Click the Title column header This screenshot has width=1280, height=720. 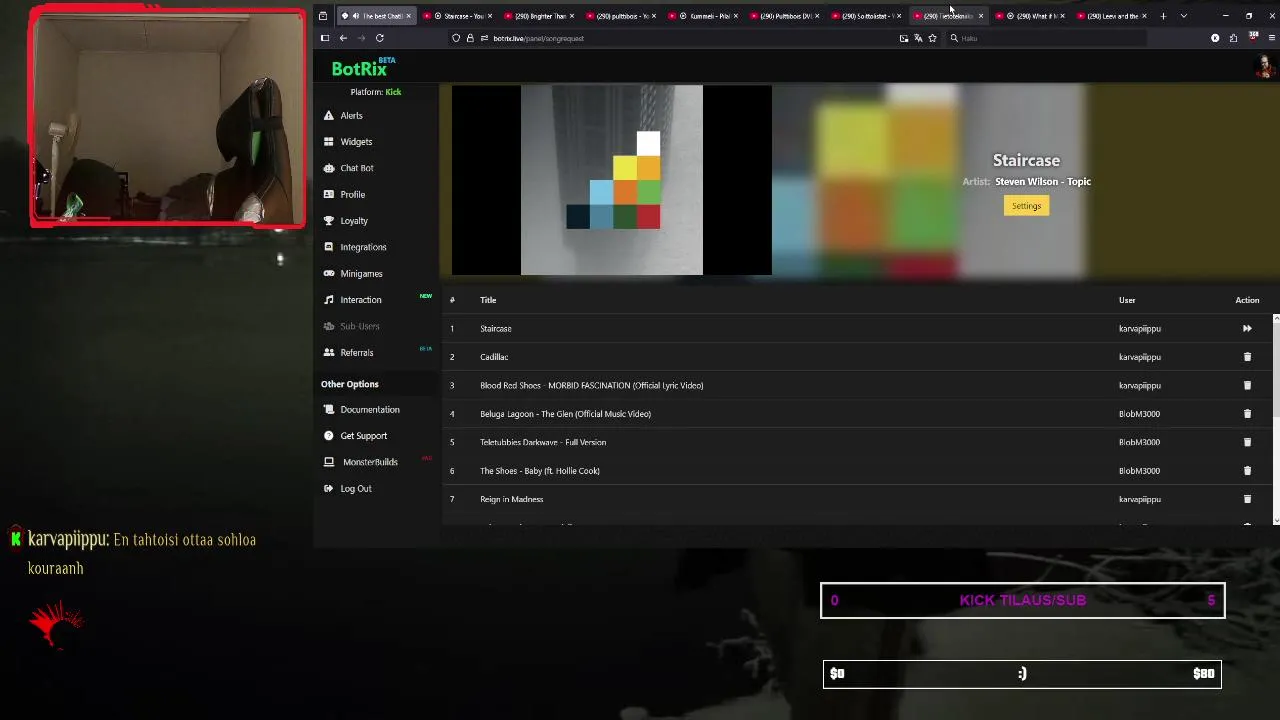(488, 300)
